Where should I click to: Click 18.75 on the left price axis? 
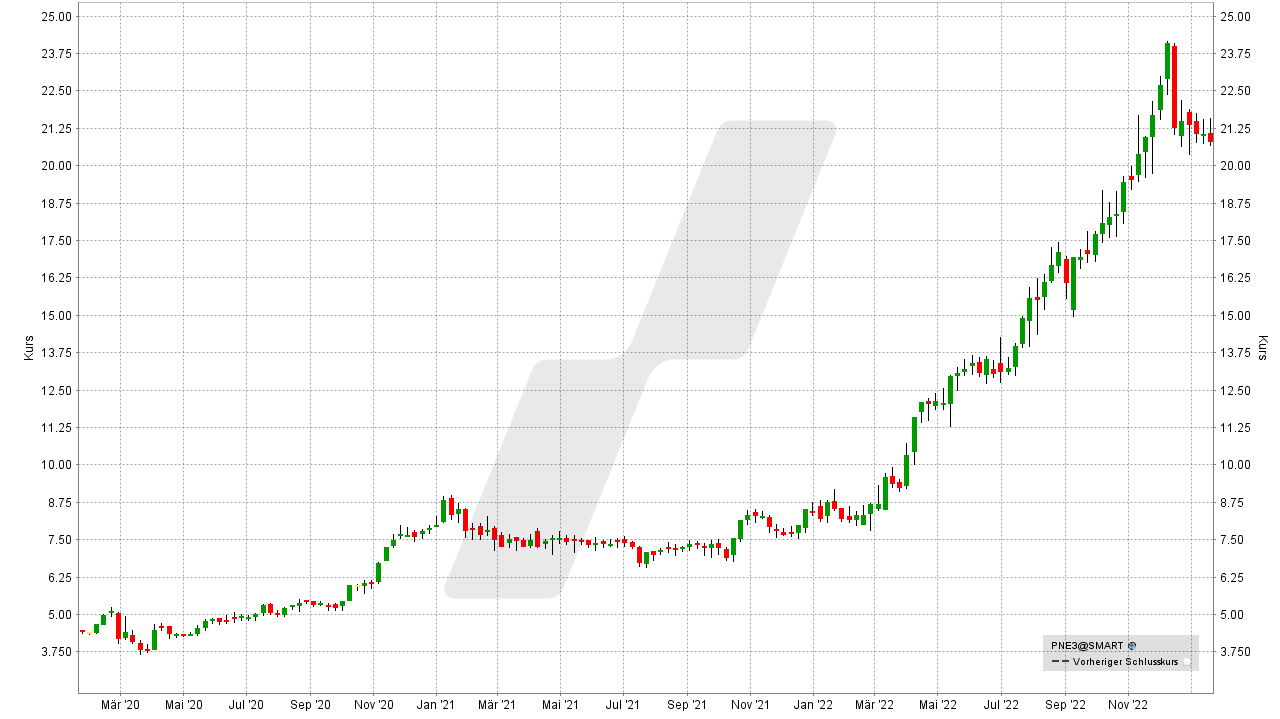[x=58, y=203]
